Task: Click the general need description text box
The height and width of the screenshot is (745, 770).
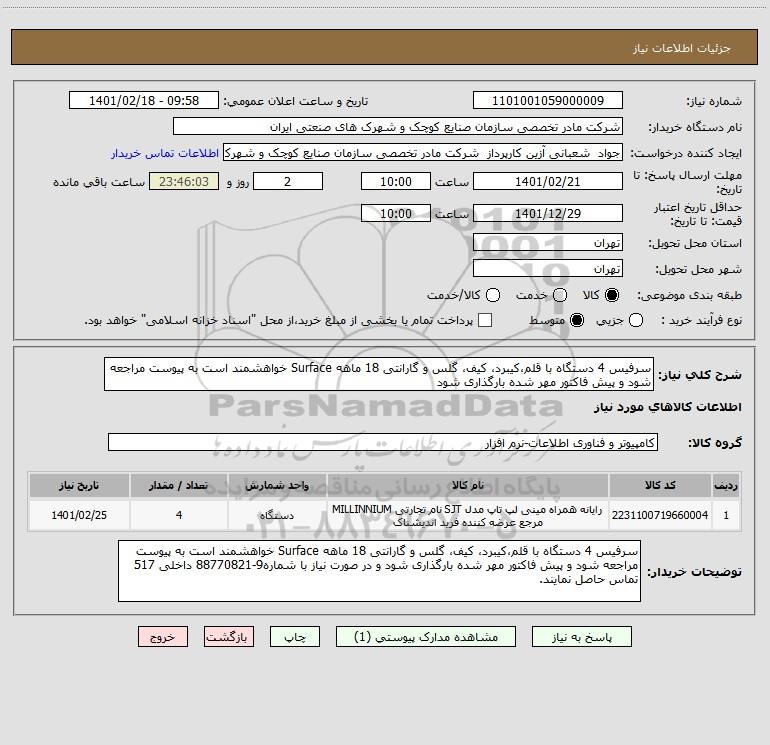Action: [379, 375]
